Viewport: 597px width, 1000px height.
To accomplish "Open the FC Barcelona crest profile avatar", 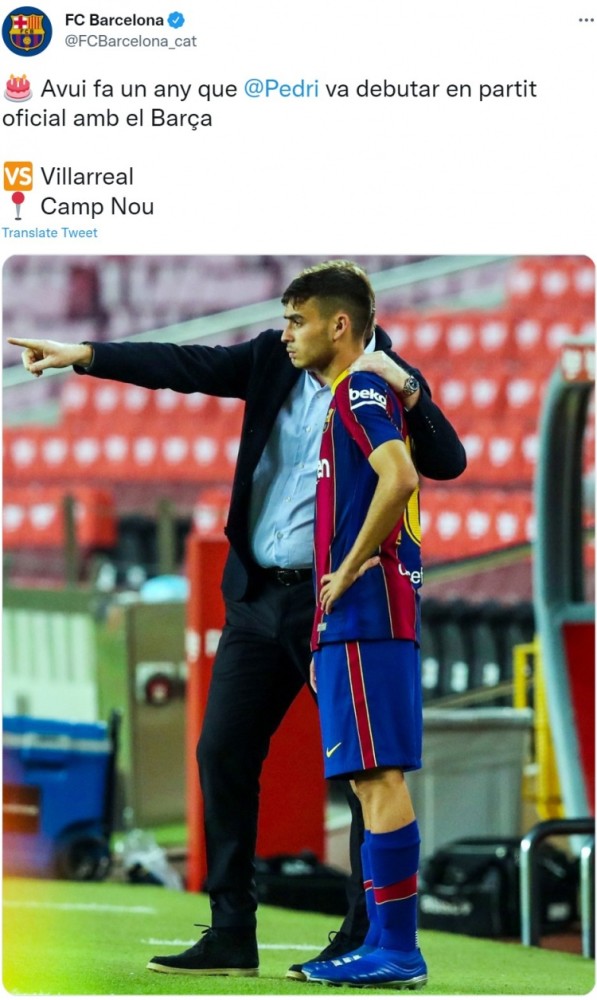I will pyautogui.click(x=26, y=31).
